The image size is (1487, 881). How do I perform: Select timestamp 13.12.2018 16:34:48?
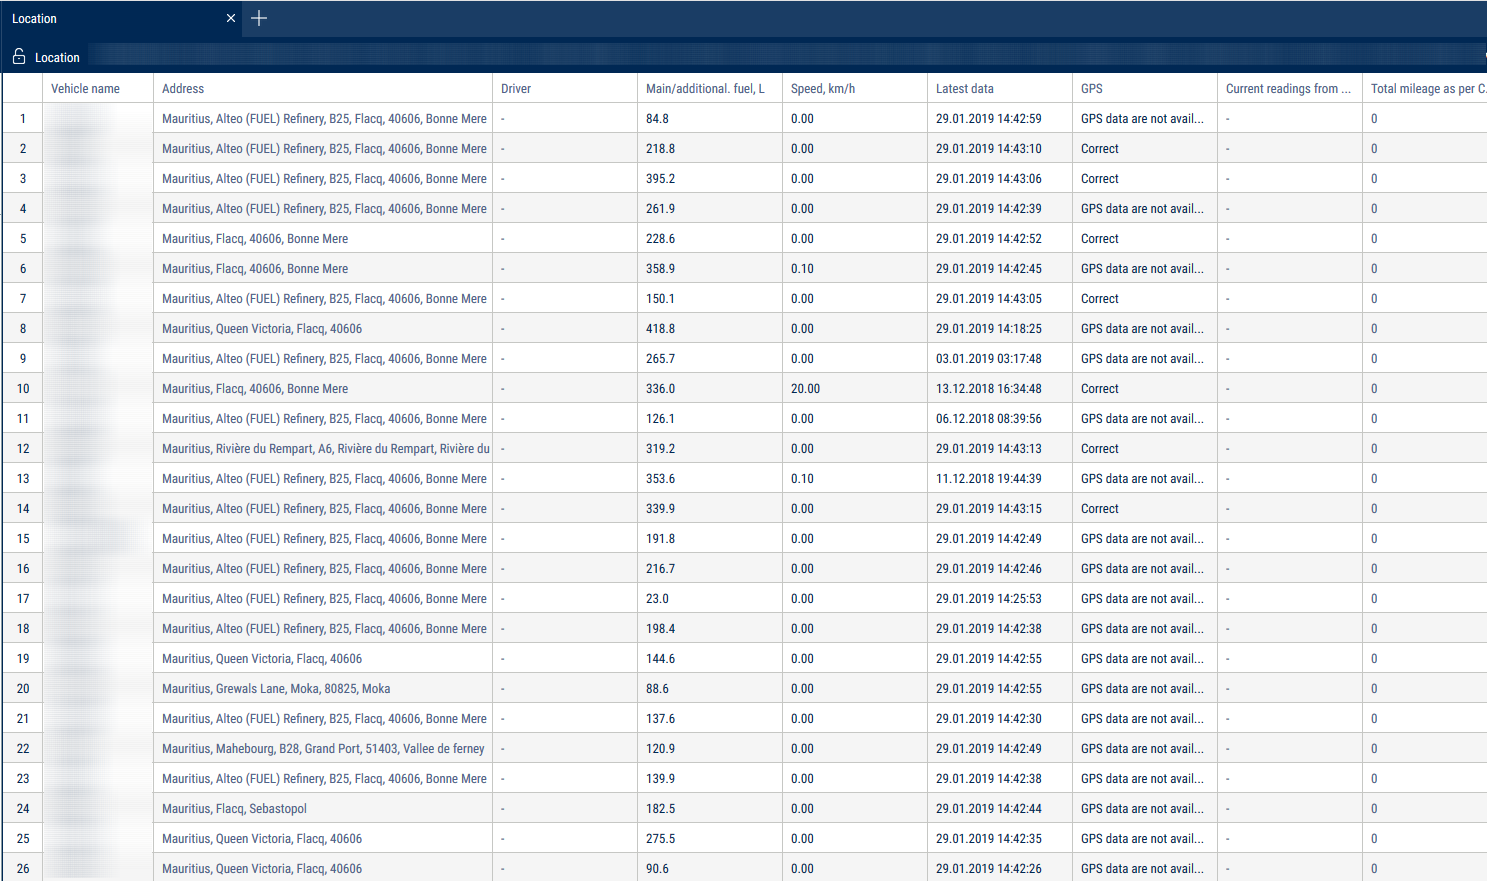(989, 389)
